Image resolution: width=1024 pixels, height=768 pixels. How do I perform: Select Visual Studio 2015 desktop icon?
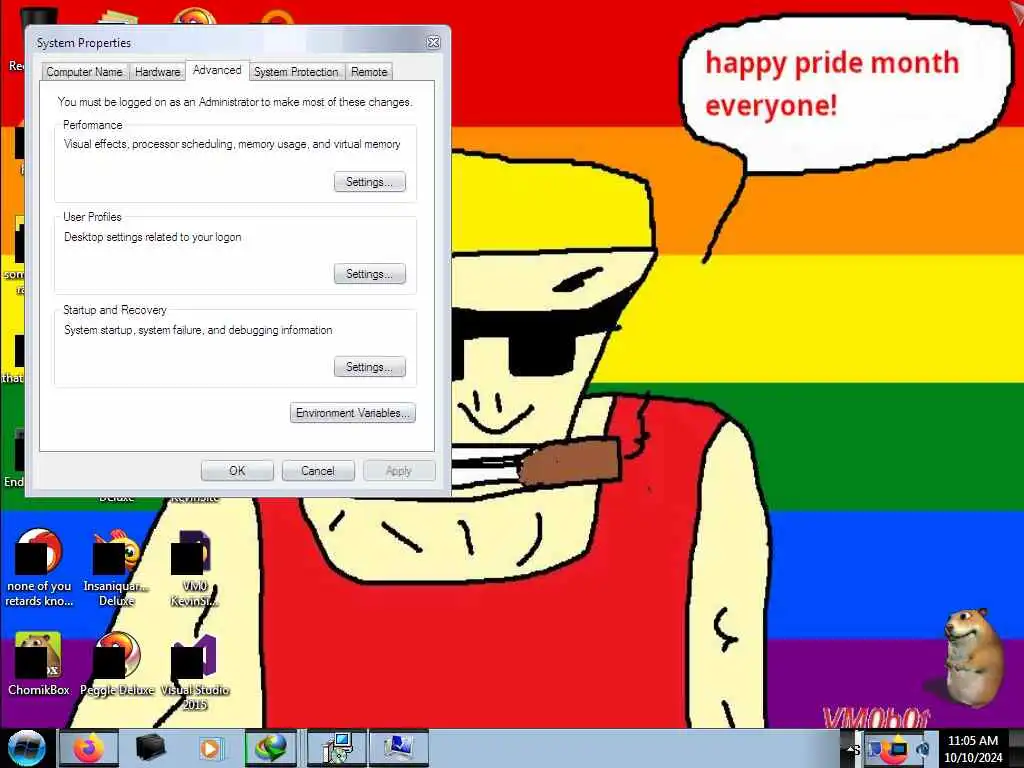point(195,671)
